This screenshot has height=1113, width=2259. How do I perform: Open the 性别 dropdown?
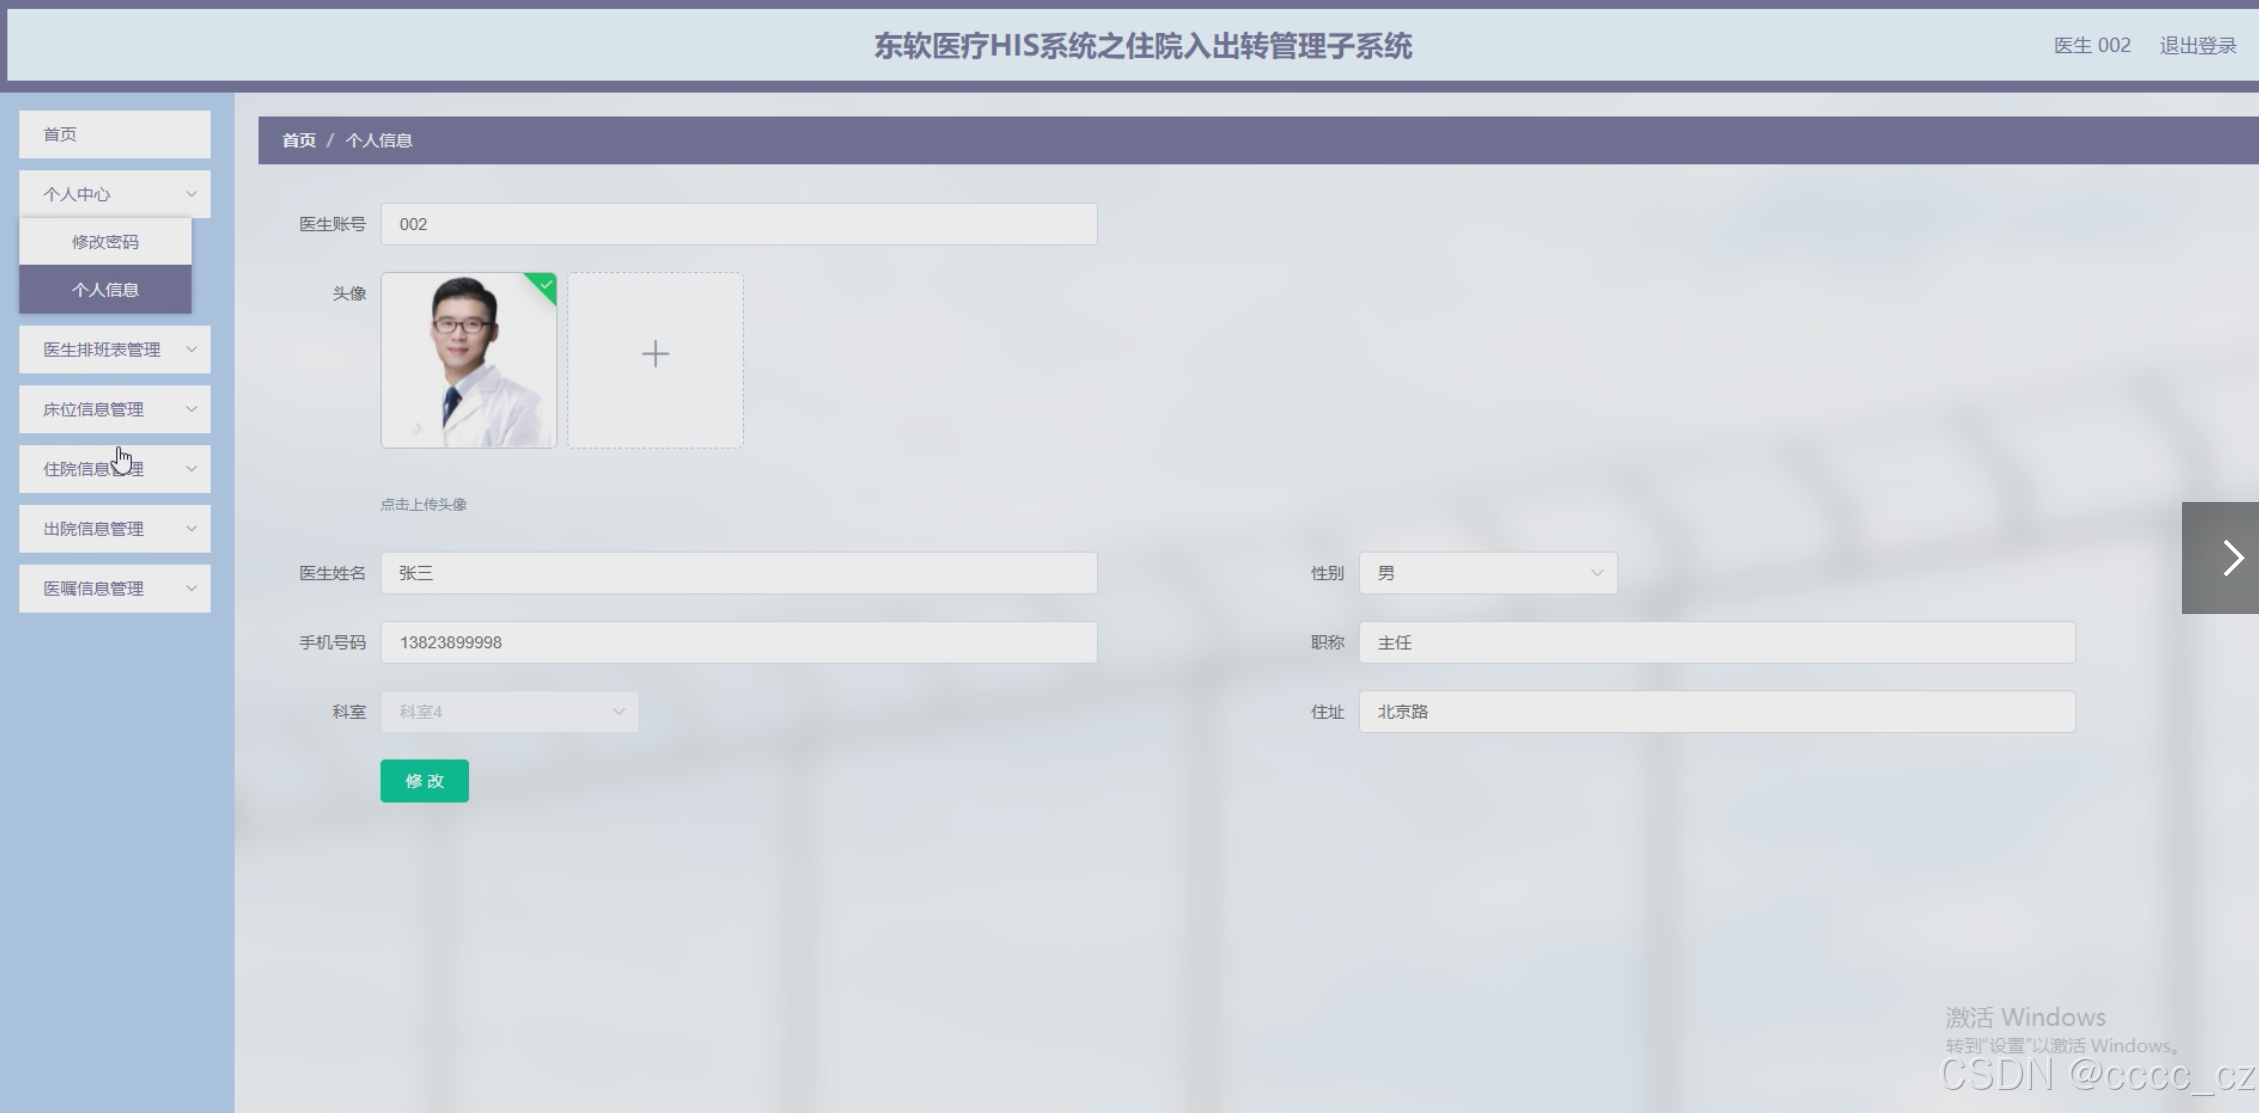[x=1487, y=573]
